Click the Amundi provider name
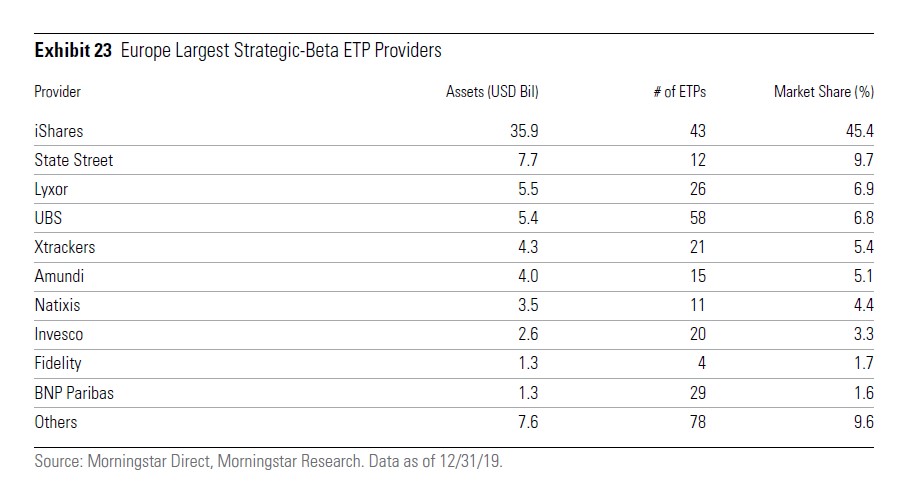906x502 pixels. [x=59, y=276]
